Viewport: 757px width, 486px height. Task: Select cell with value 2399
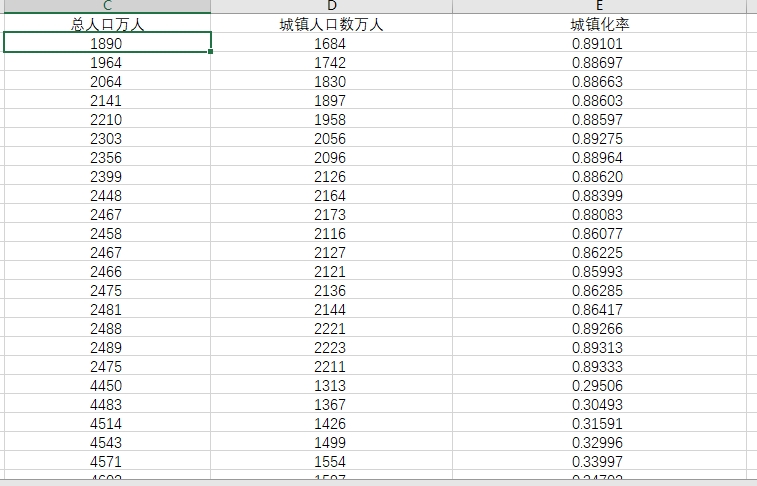(107, 176)
